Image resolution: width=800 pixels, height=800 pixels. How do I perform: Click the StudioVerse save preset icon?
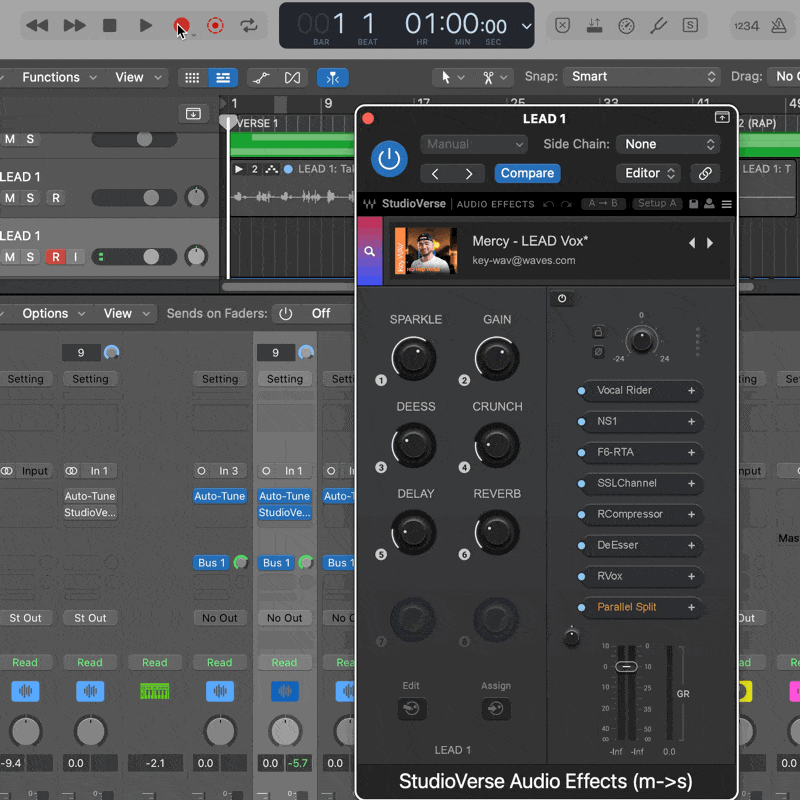[694, 204]
